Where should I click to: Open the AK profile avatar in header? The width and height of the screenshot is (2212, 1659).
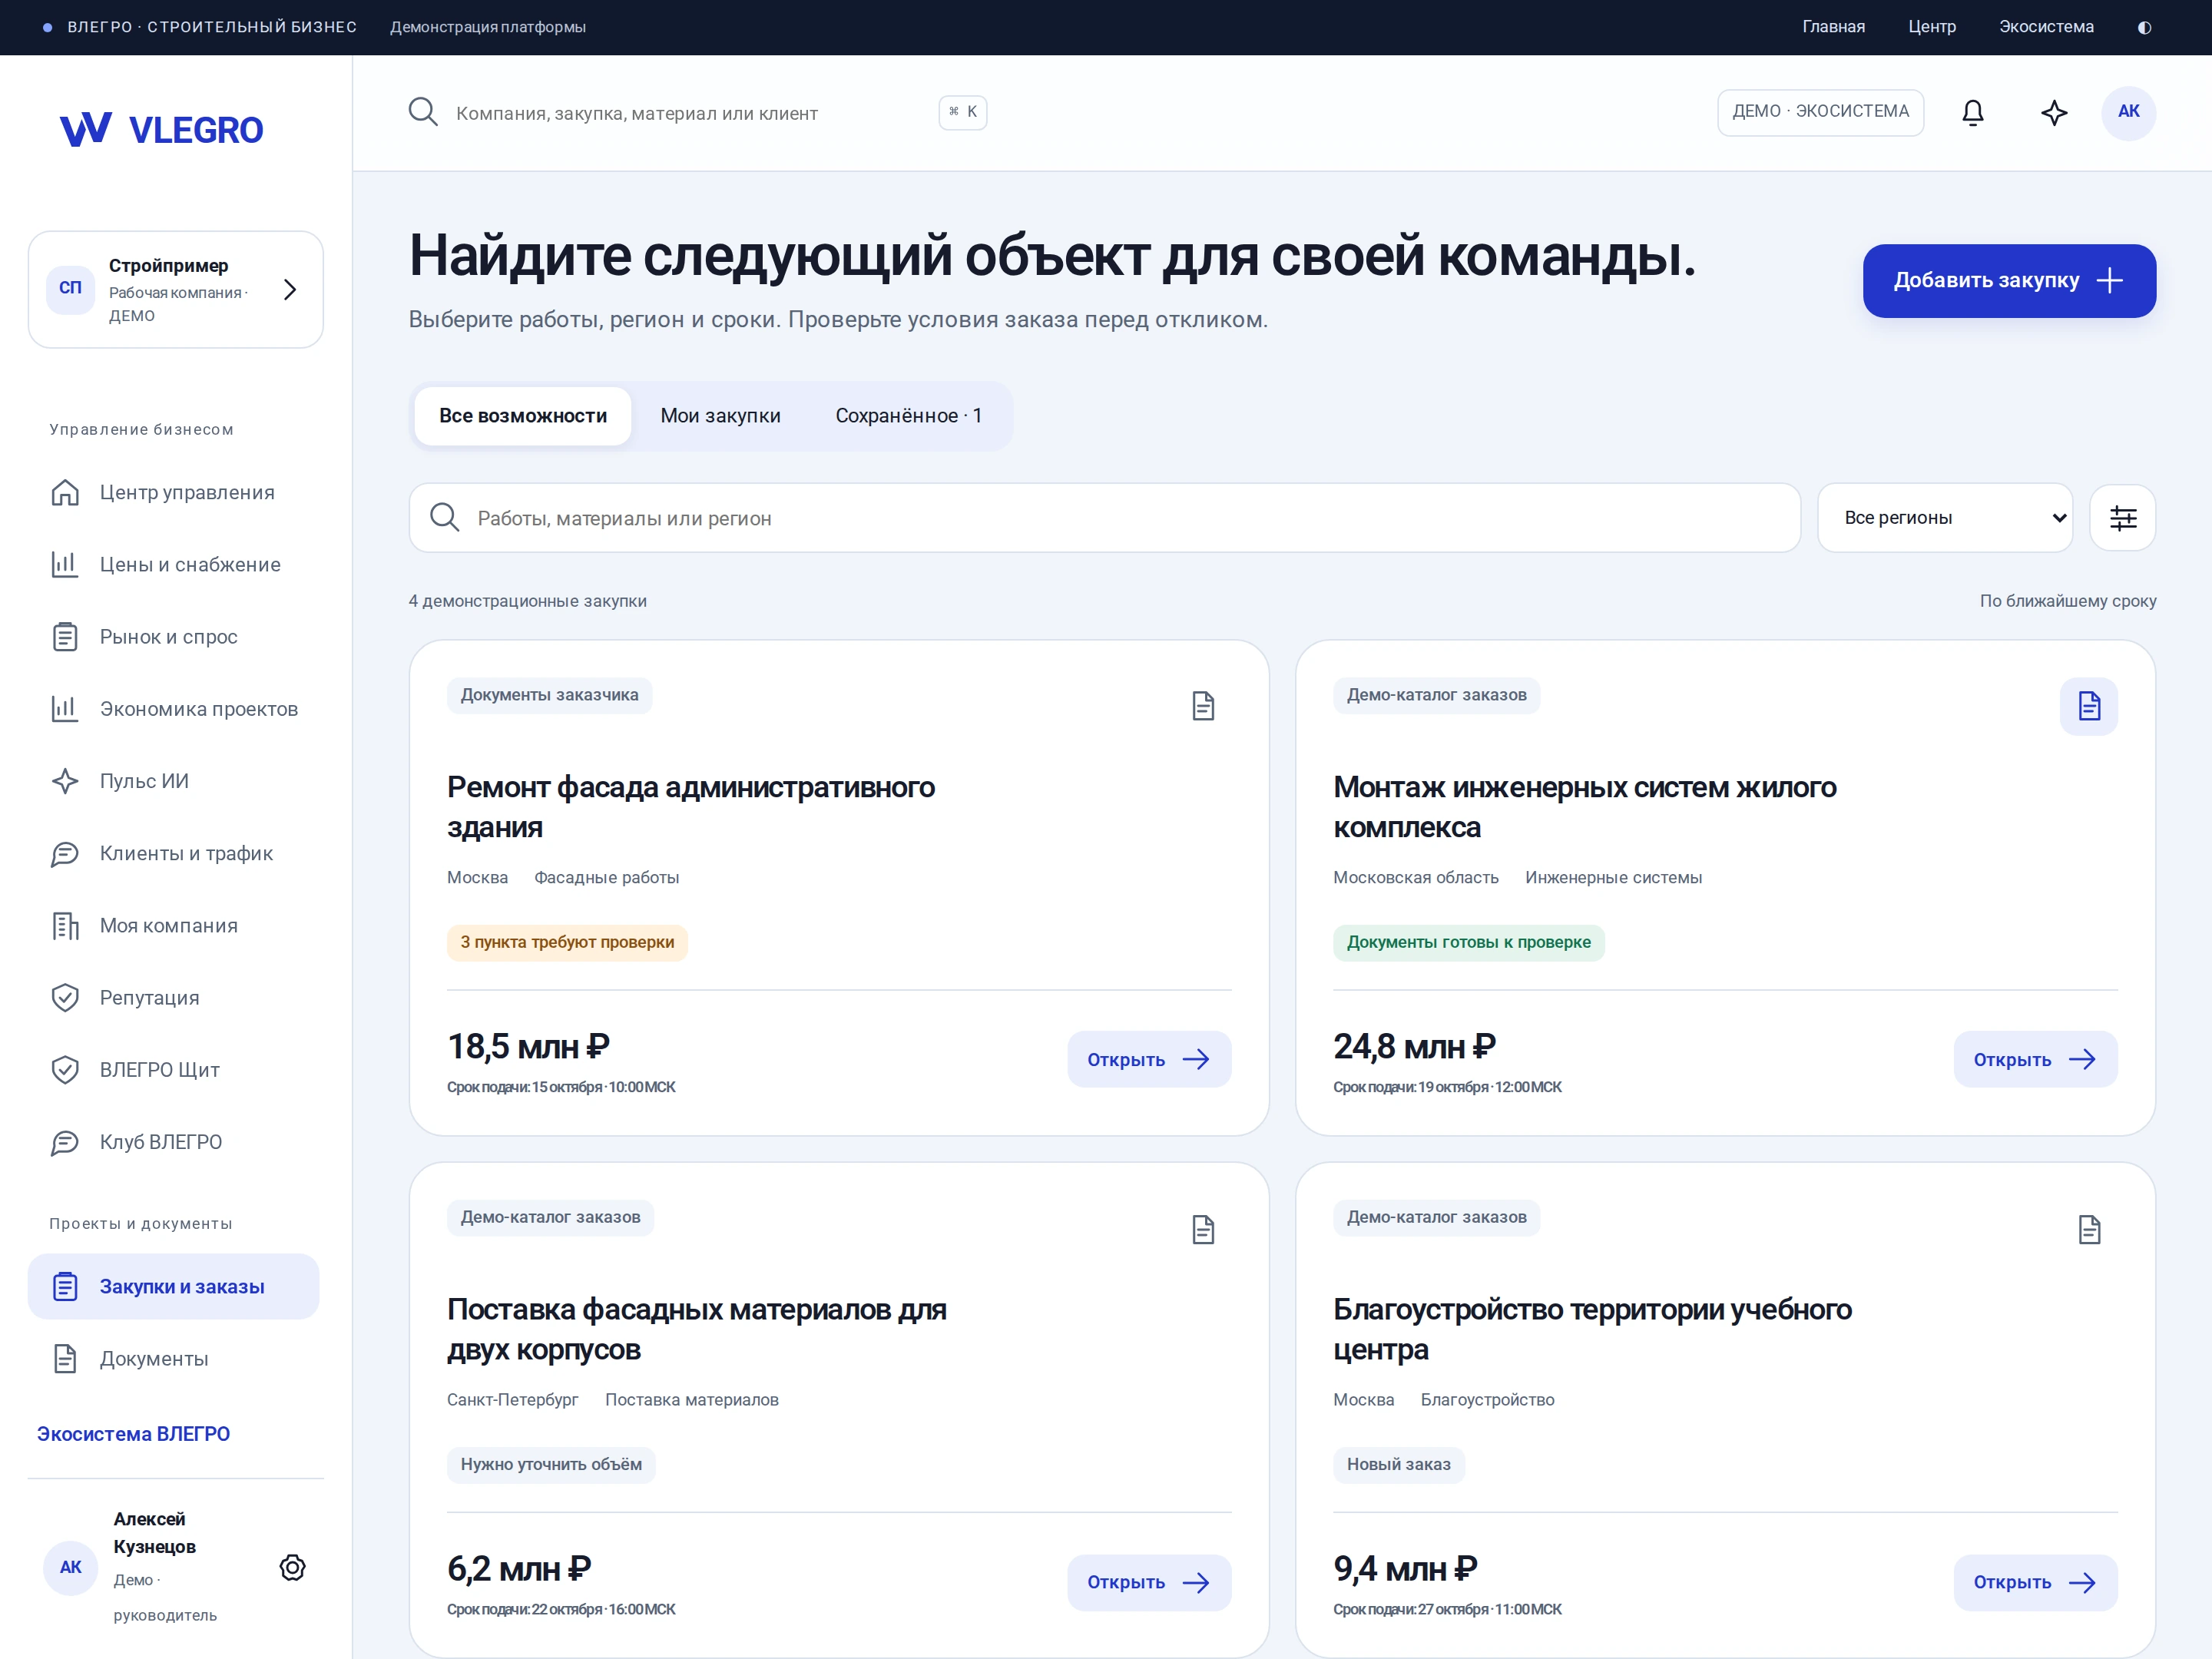coord(2128,112)
